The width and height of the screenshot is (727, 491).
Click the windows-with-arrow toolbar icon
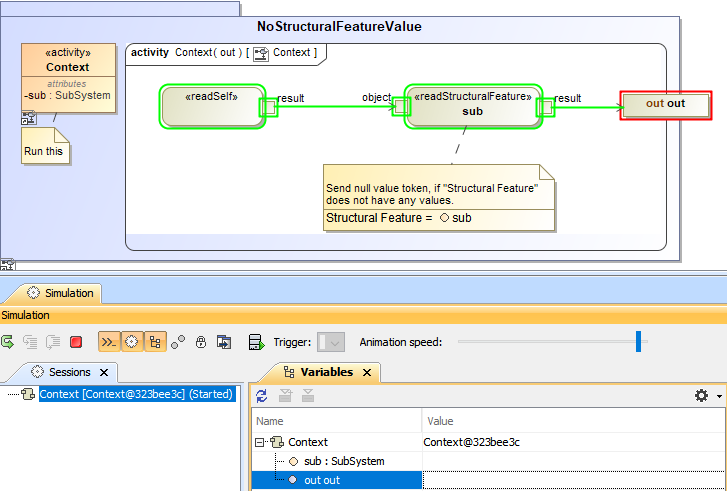(224, 343)
